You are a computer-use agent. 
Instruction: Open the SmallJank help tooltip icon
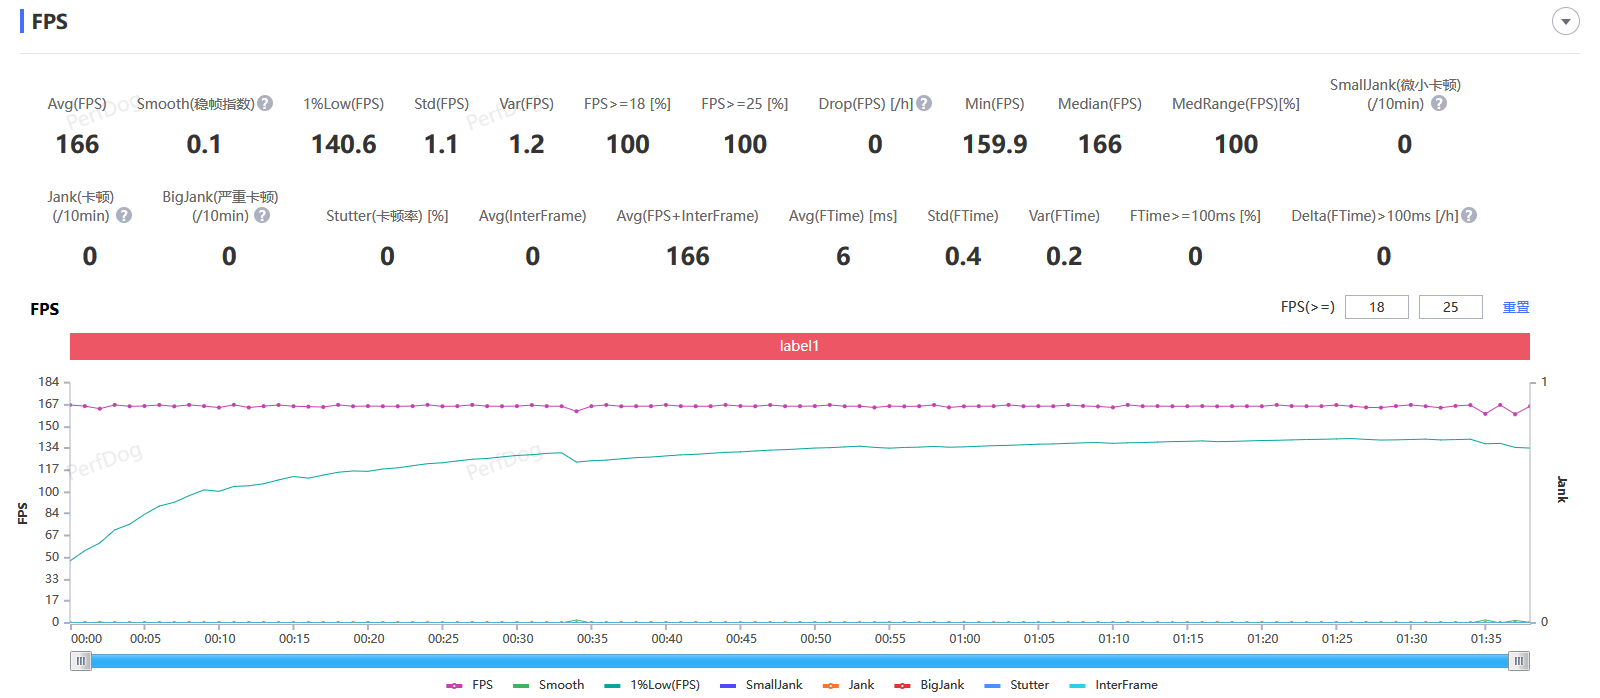tap(1439, 103)
